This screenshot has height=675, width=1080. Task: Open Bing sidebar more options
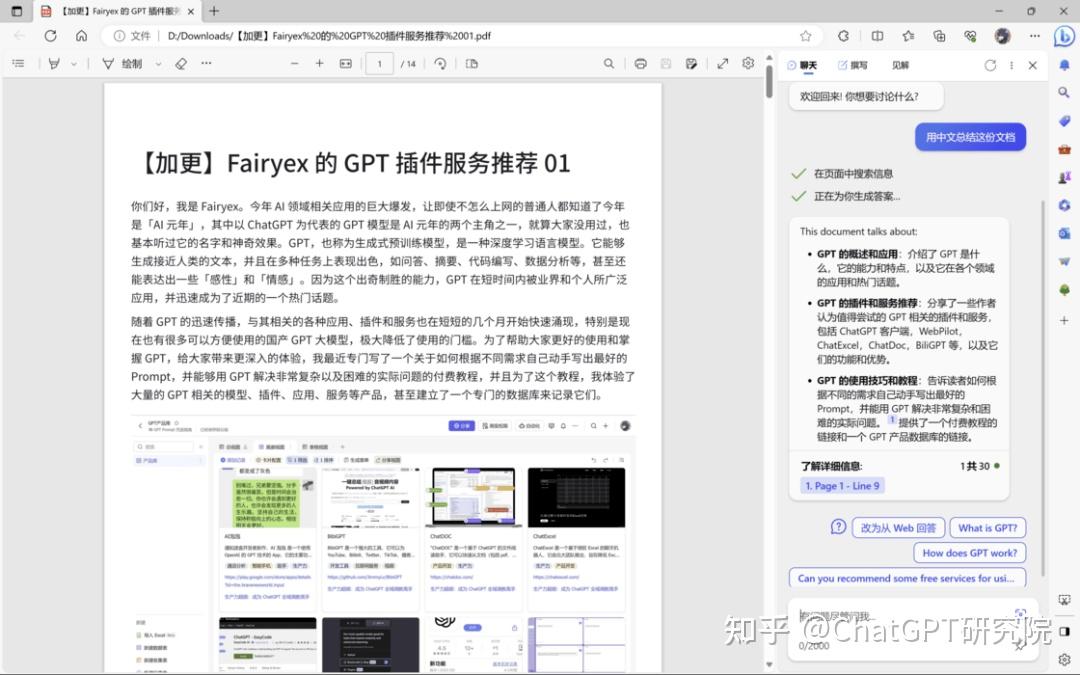coord(1011,65)
